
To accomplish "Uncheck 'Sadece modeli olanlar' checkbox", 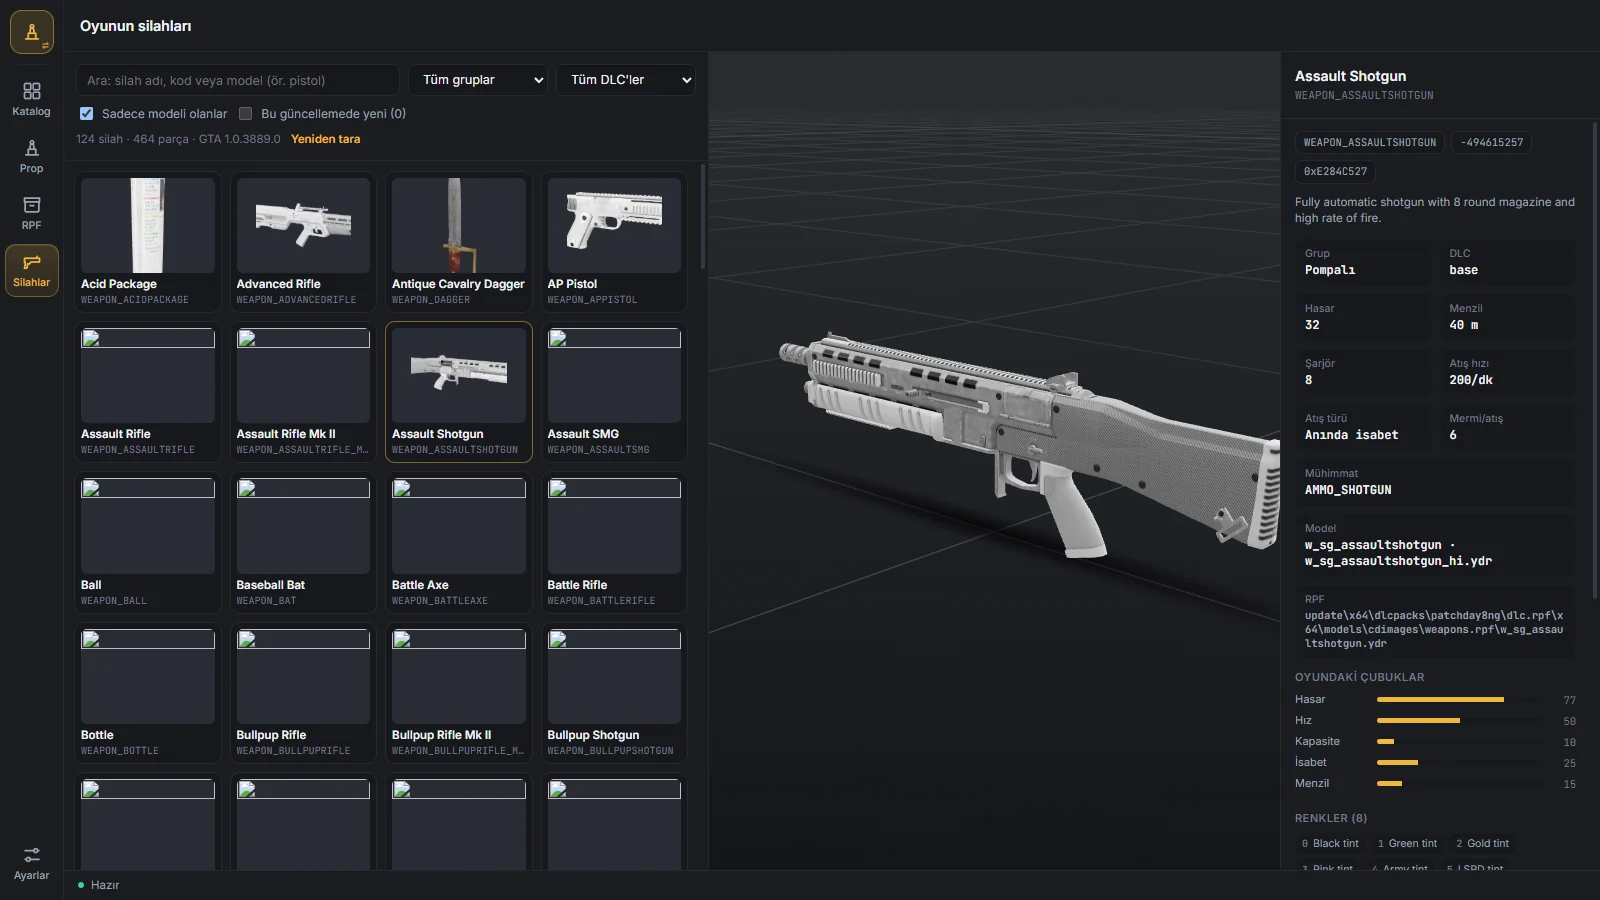I will (x=87, y=114).
